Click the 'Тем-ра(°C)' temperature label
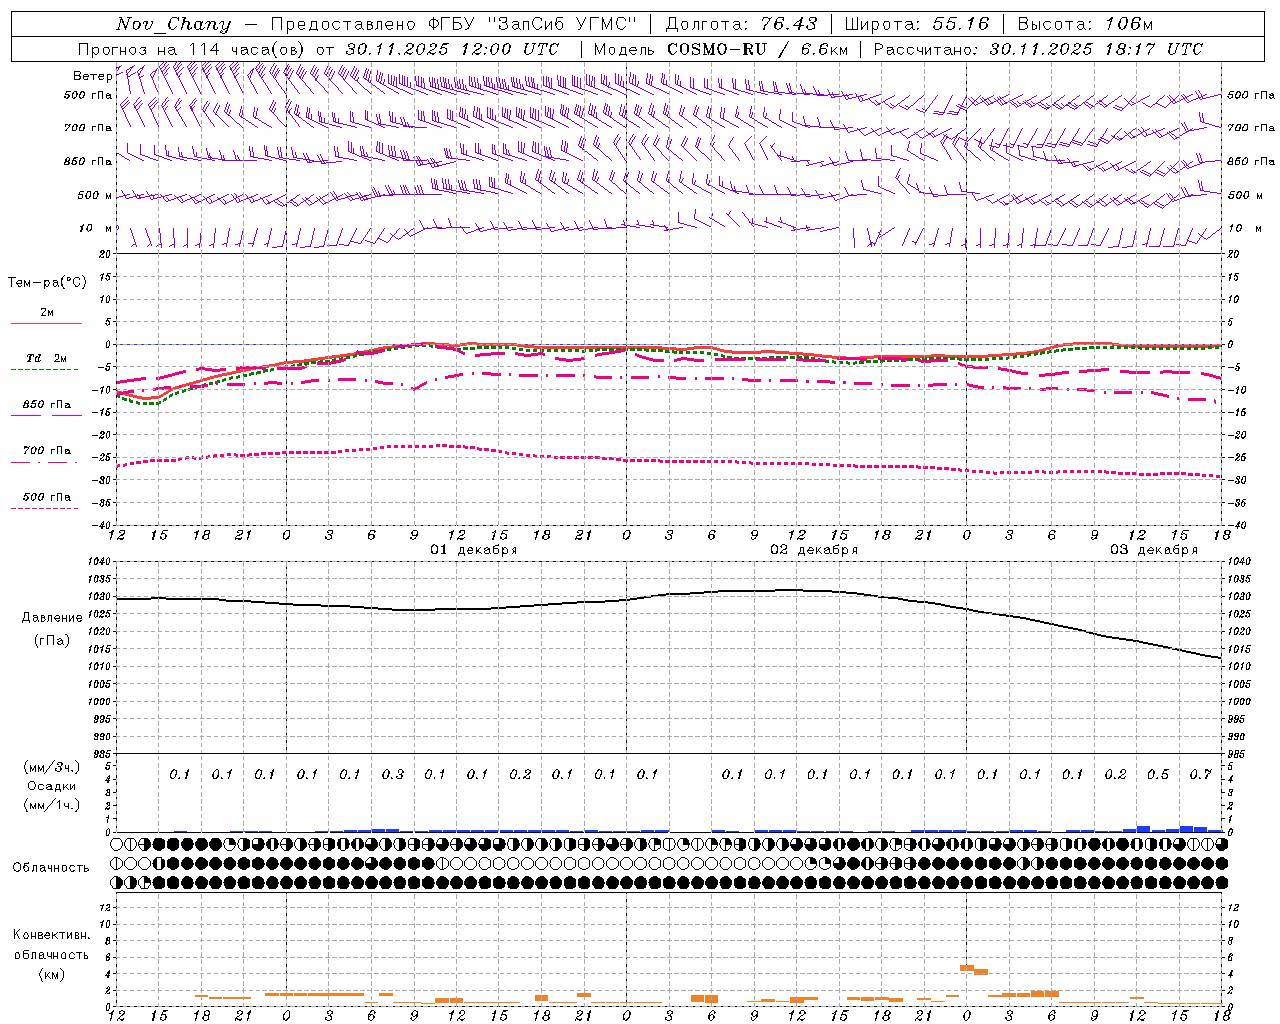Viewport: 1280px width, 1024px height. [x=47, y=283]
